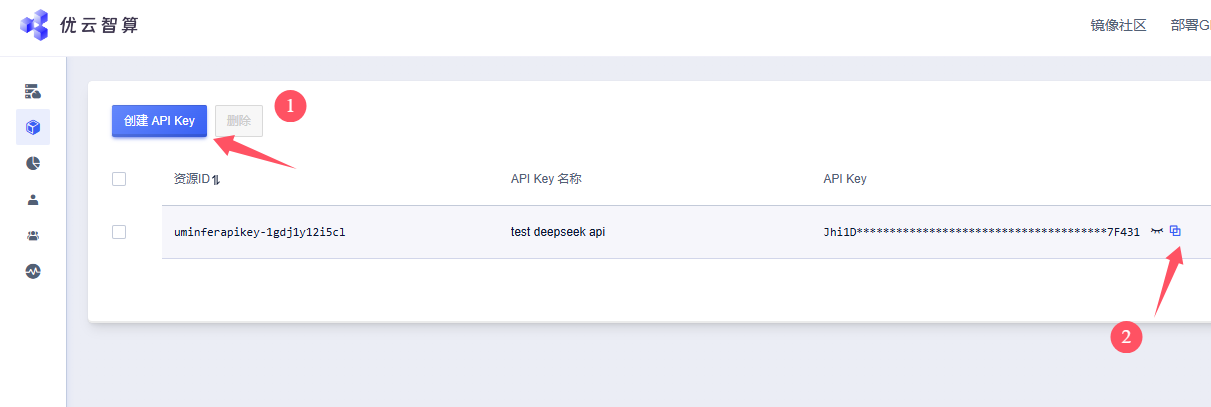1211x407 pixels.
Task: Click the API Key 名称 column header
Action: pyautogui.click(x=546, y=179)
